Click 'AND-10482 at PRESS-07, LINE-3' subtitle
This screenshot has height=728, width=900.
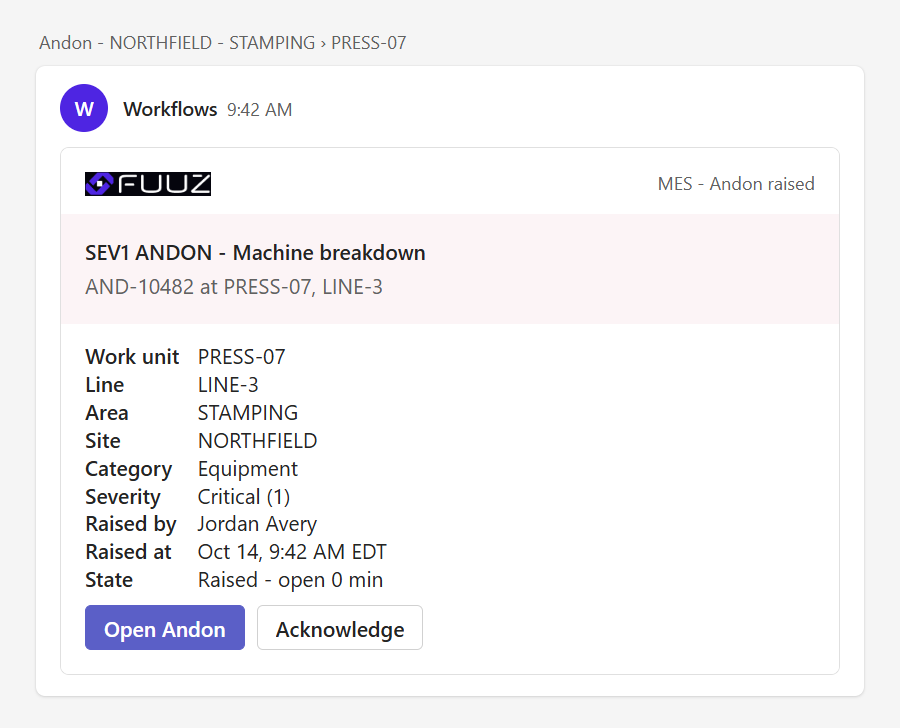234,286
